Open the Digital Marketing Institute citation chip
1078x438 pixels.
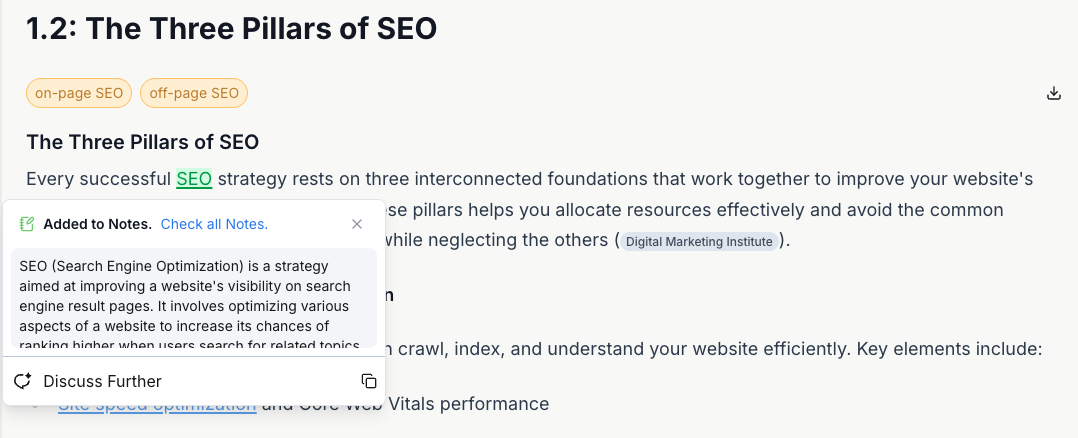point(699,241)
